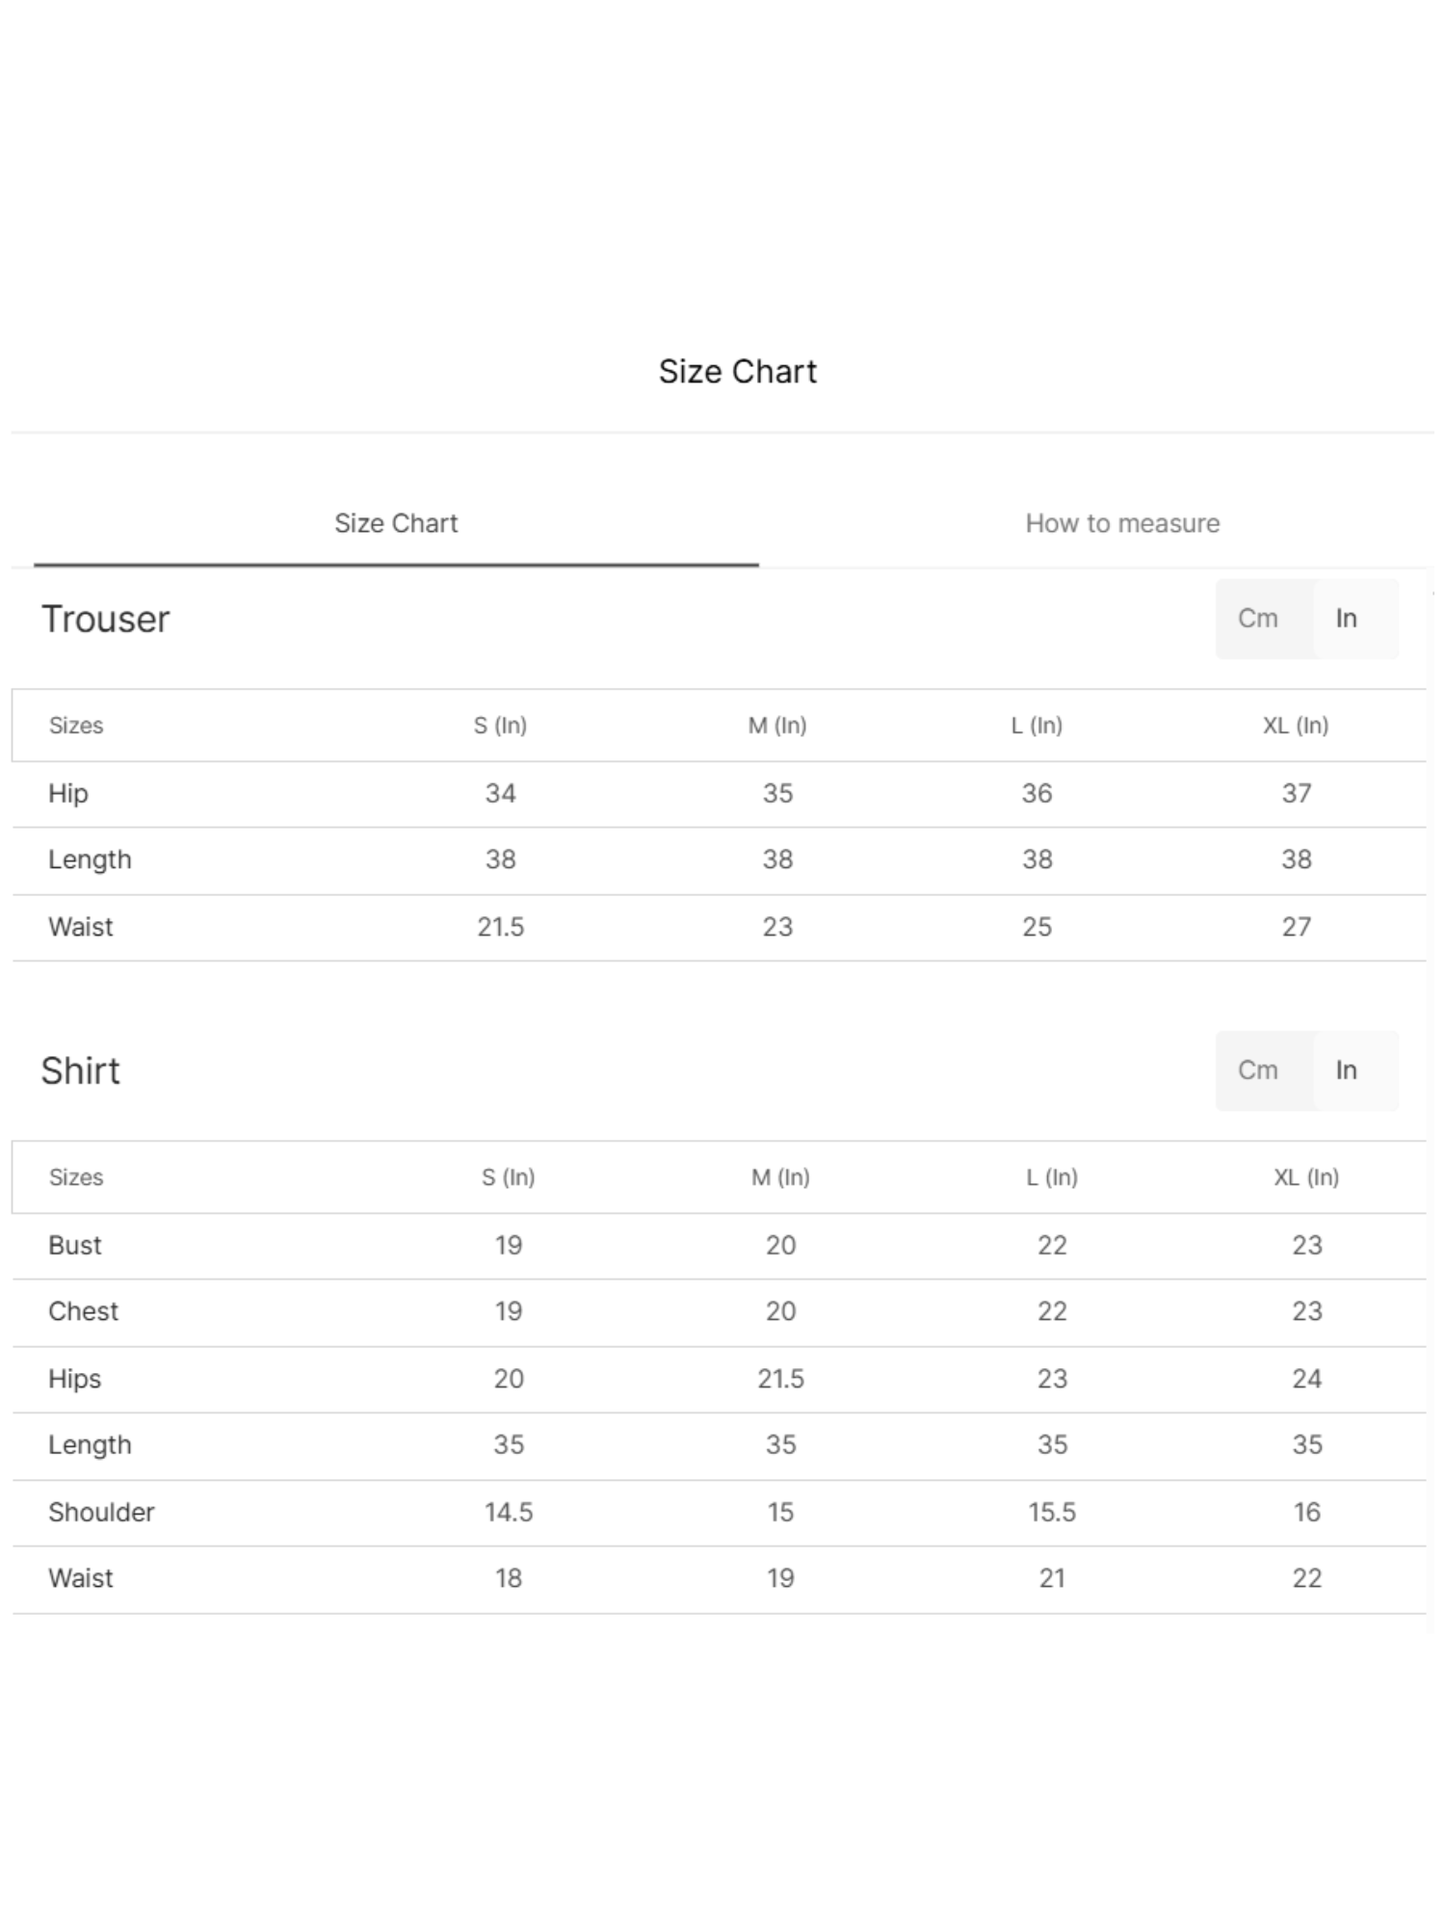Click the Trouser section heading
The height and width of the screenshot is (1927, 1445).
[x=105, y=619]
